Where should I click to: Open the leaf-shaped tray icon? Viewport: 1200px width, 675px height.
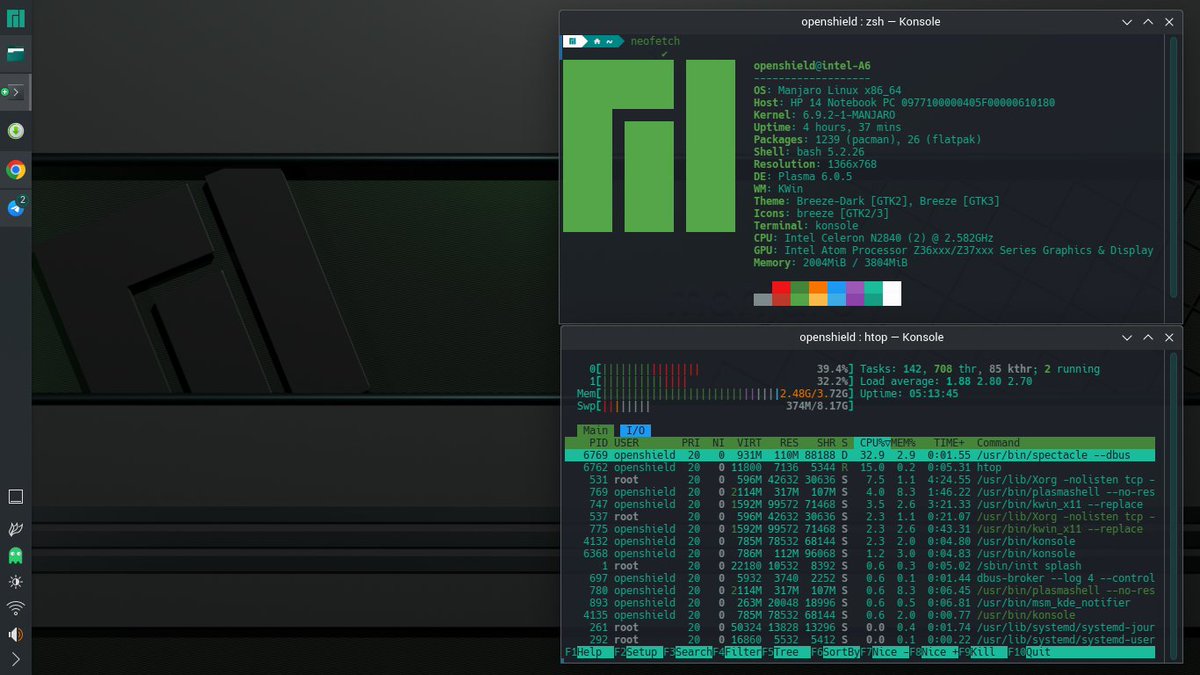click(x=16, y=527)
